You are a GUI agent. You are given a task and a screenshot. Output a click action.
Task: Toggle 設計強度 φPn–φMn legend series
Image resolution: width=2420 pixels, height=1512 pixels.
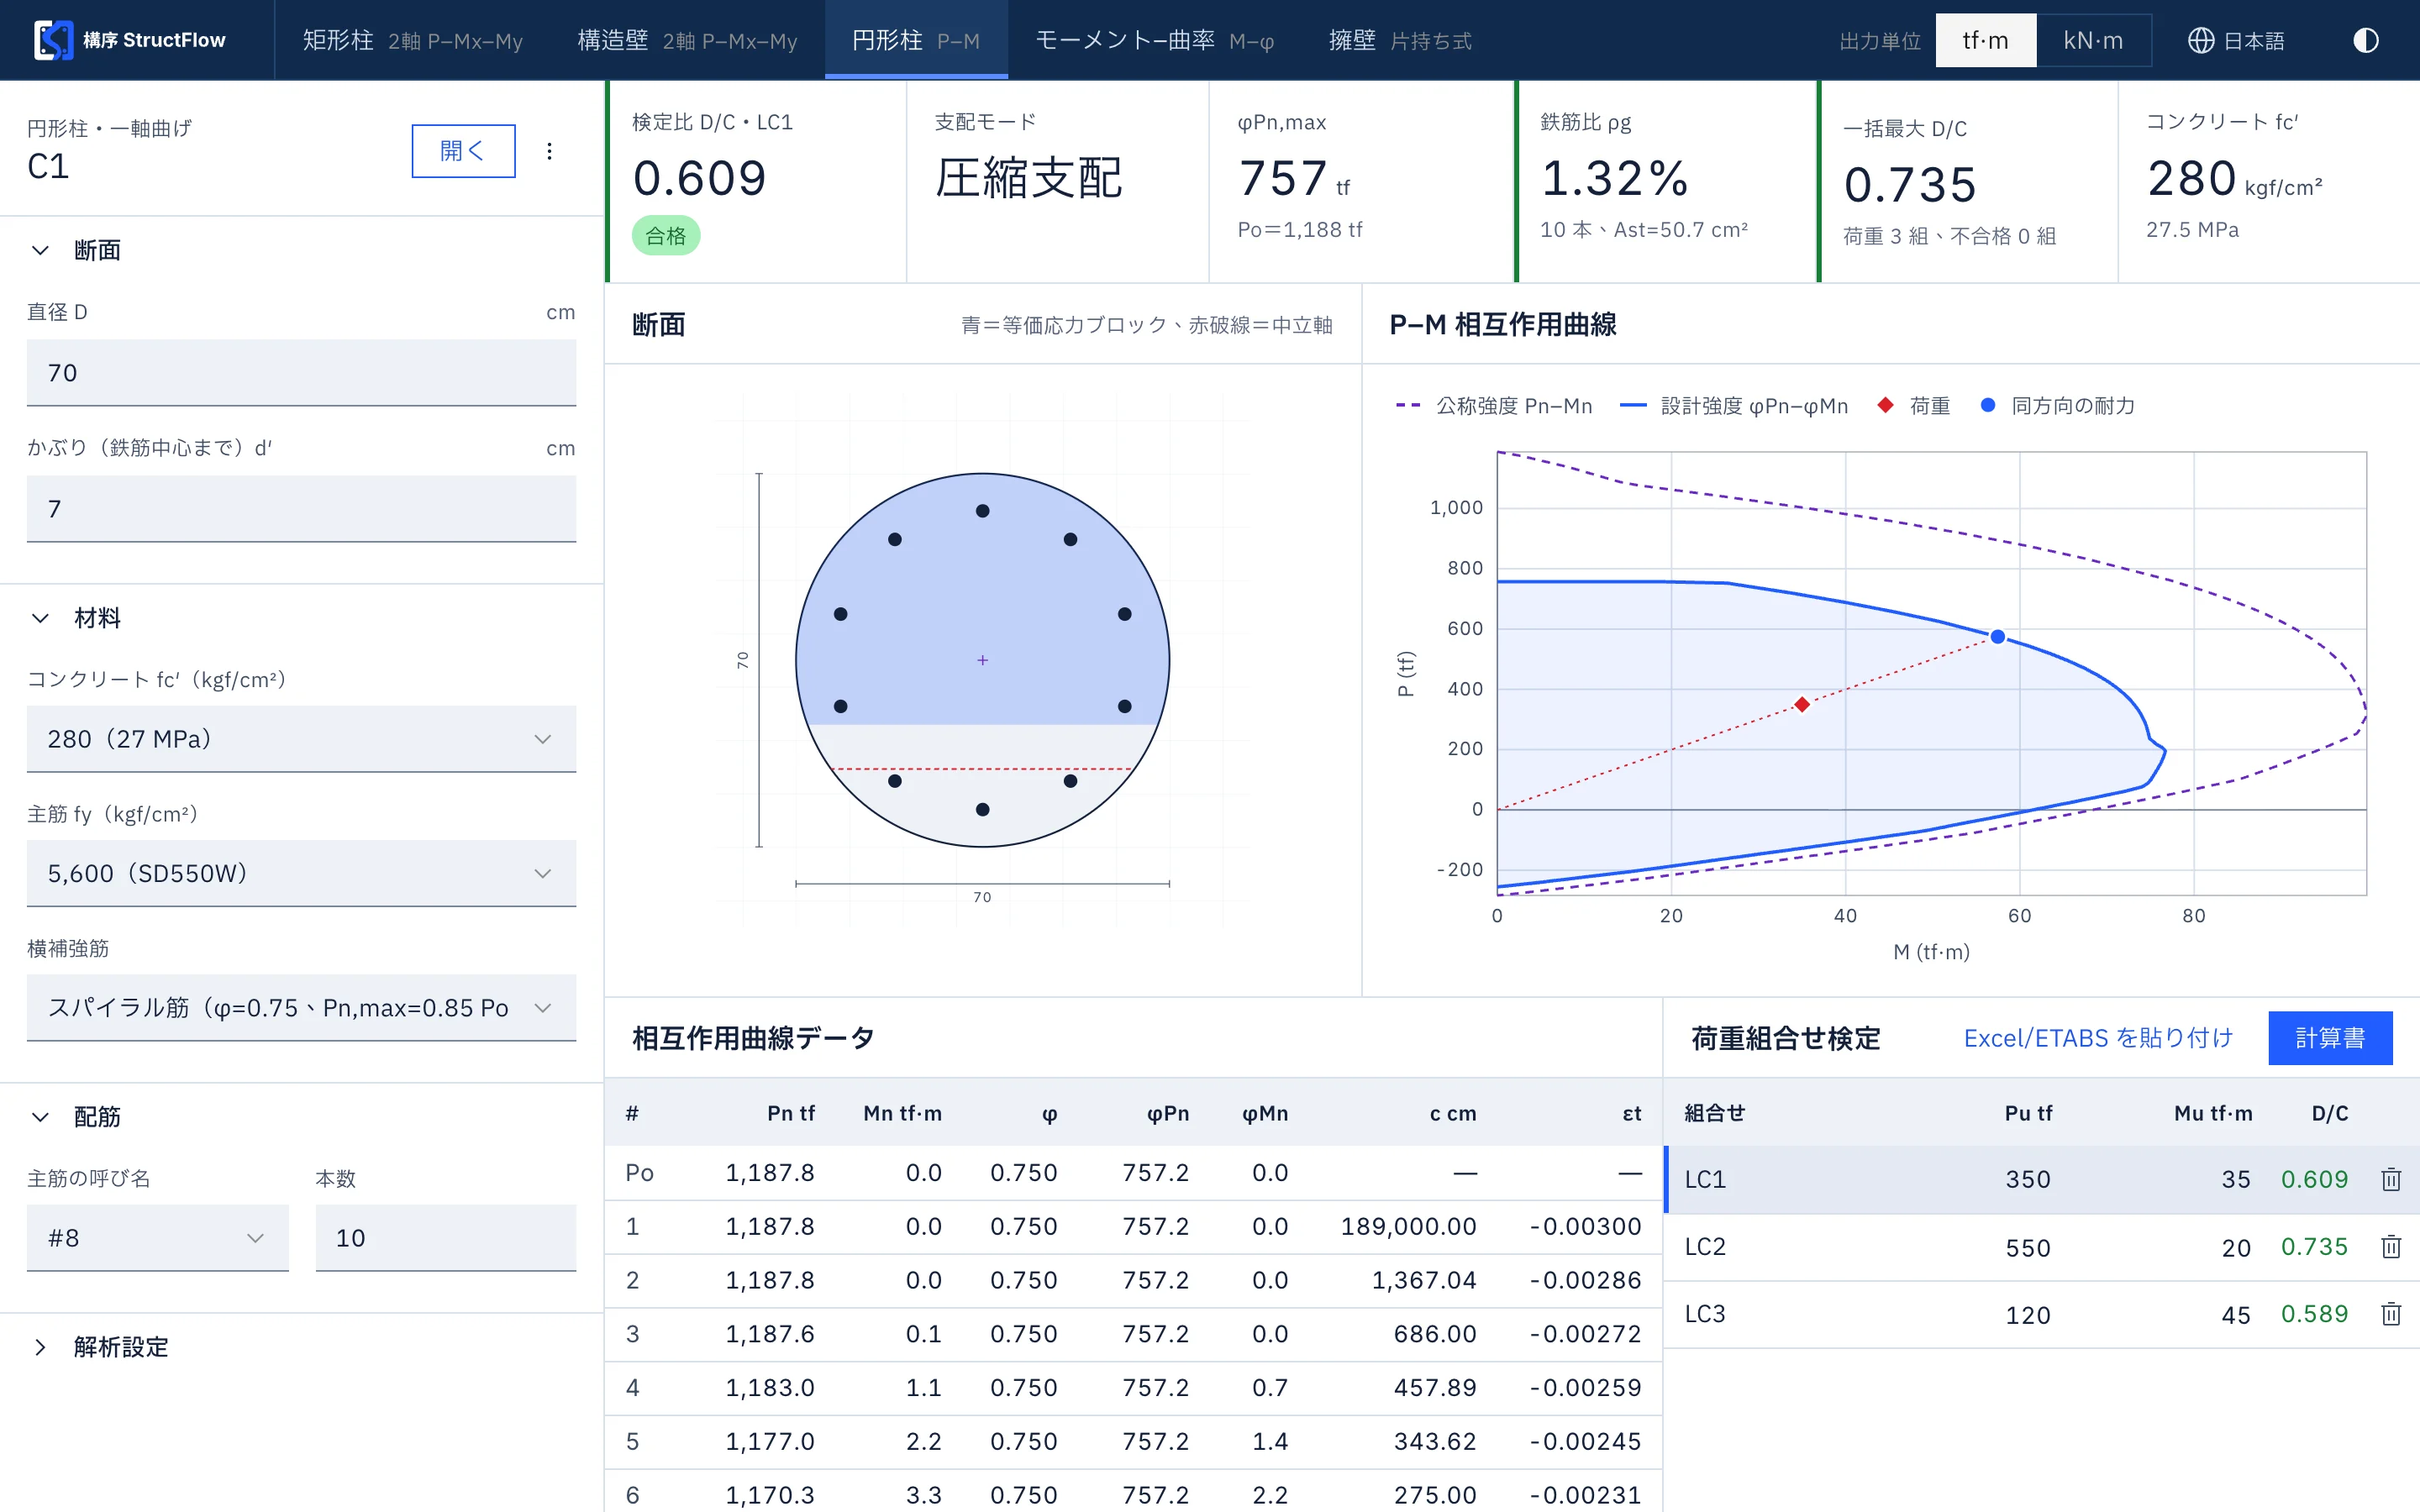coord(1734,405)
